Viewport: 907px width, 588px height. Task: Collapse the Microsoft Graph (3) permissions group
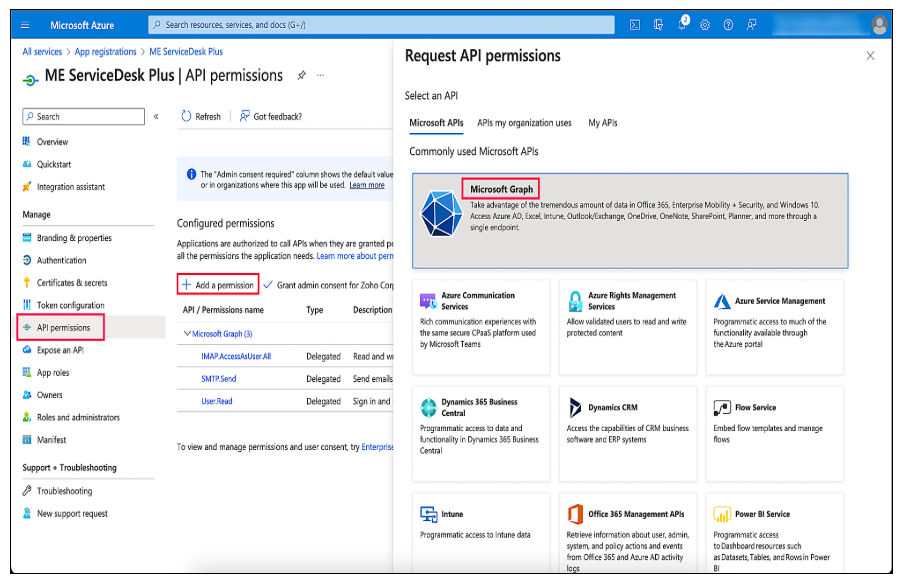pyautogui.click(x=187, y=334)
